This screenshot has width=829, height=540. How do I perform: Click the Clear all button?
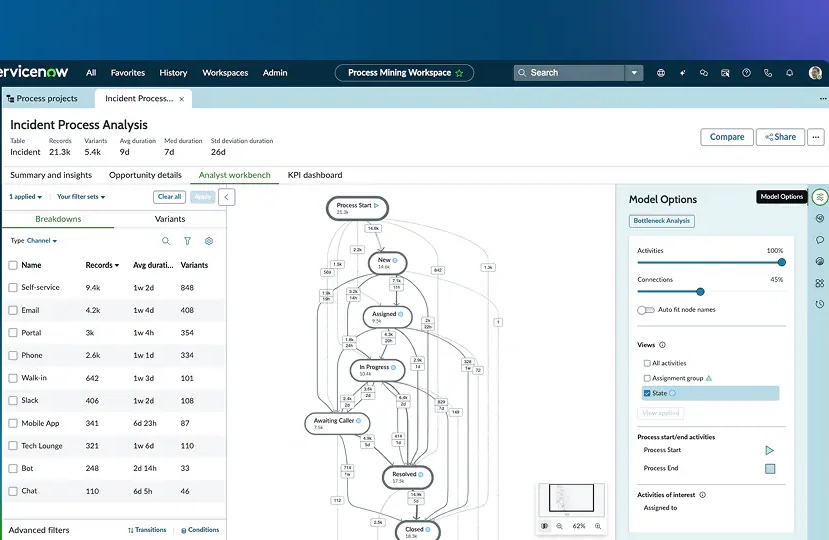click(x=170, y=197)
